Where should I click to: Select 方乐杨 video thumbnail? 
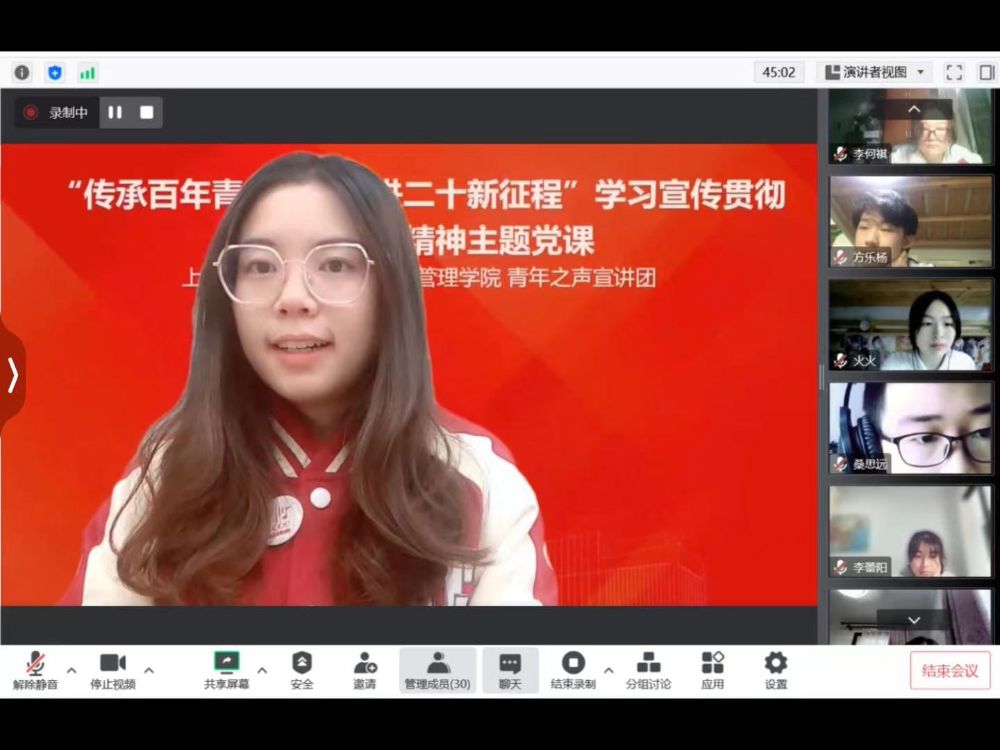[910, 221]
